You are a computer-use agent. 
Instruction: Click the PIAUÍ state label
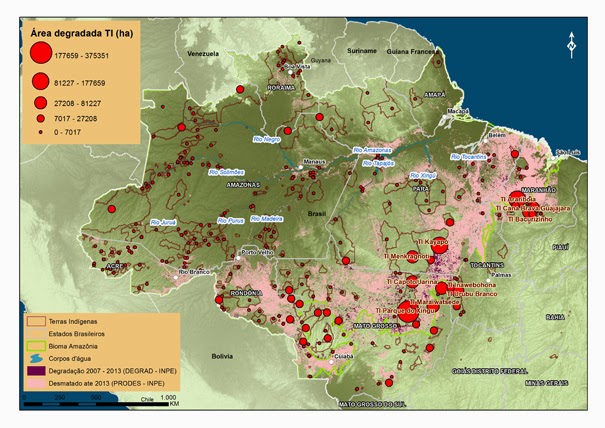click(x=559, y=247)
